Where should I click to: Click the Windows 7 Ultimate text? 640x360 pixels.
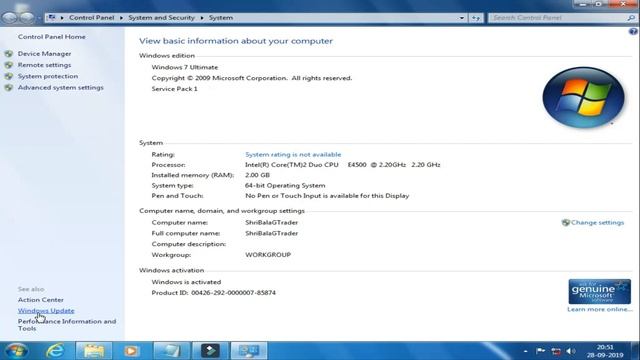(x=184, y=67)
